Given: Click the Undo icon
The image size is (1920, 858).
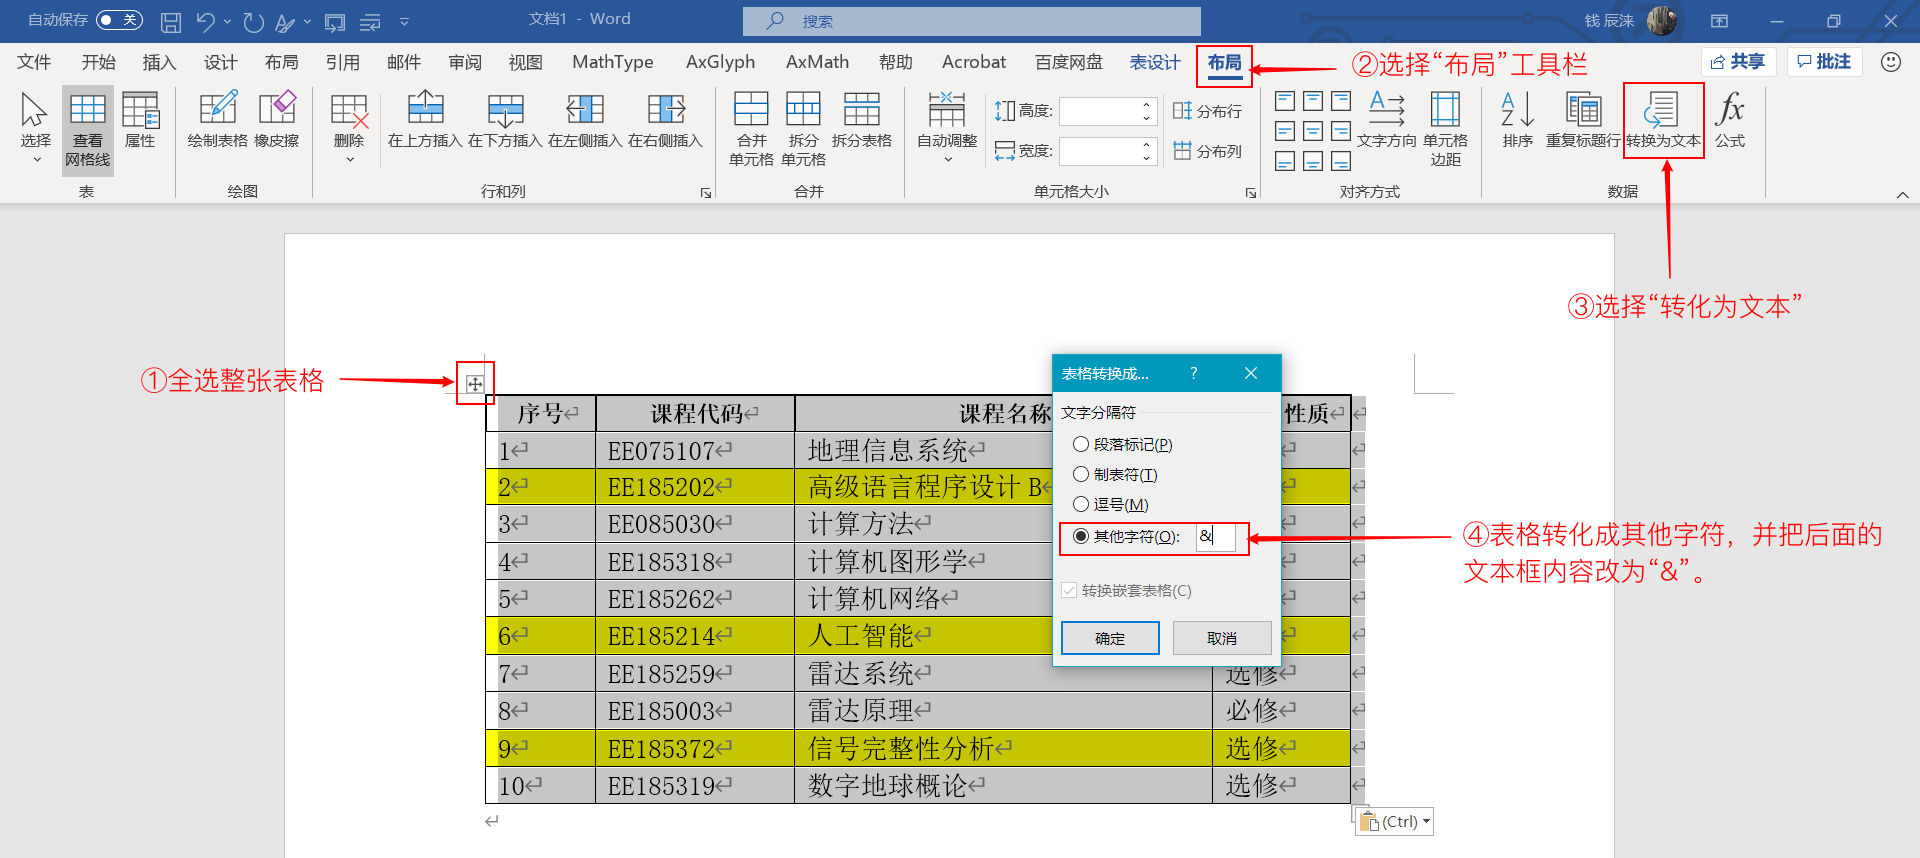Looking at the screenshot, I should coord(205,21).
